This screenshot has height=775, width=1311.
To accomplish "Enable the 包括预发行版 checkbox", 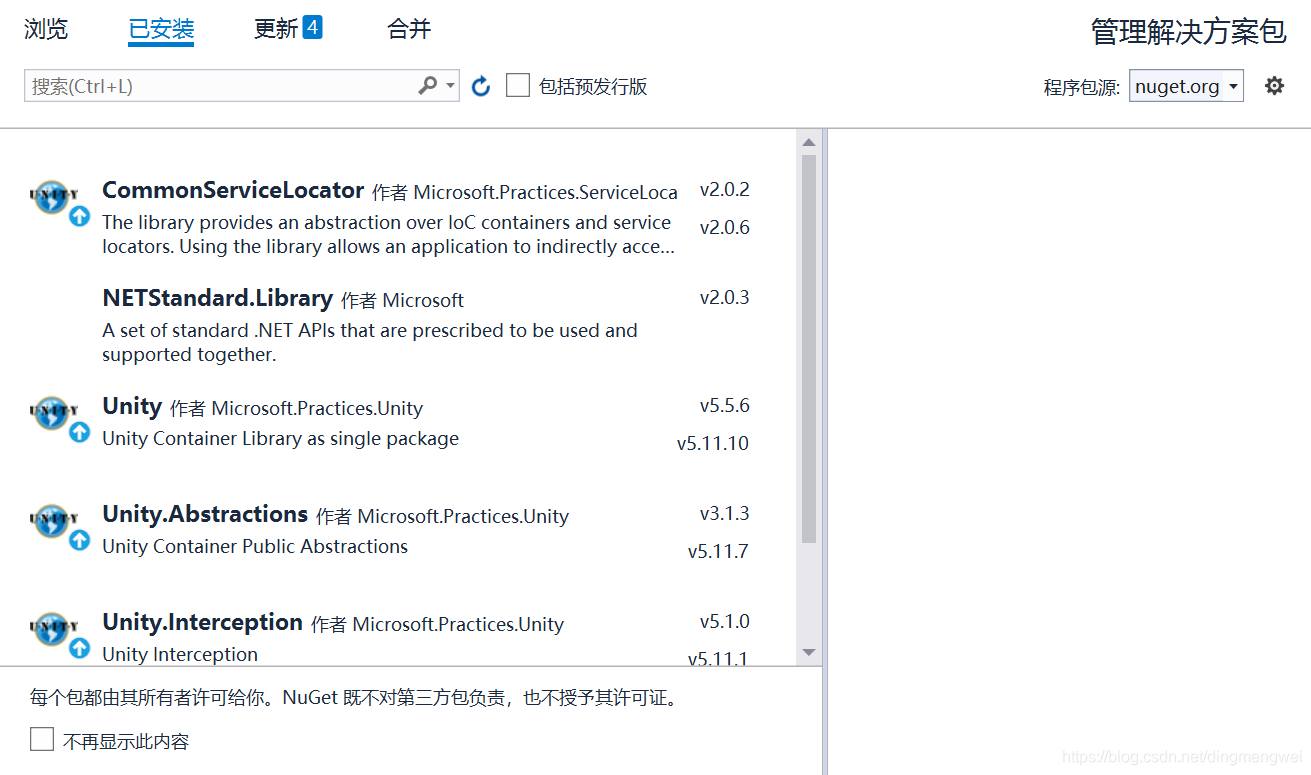I will pyautogui.click(x=518, y=85).
